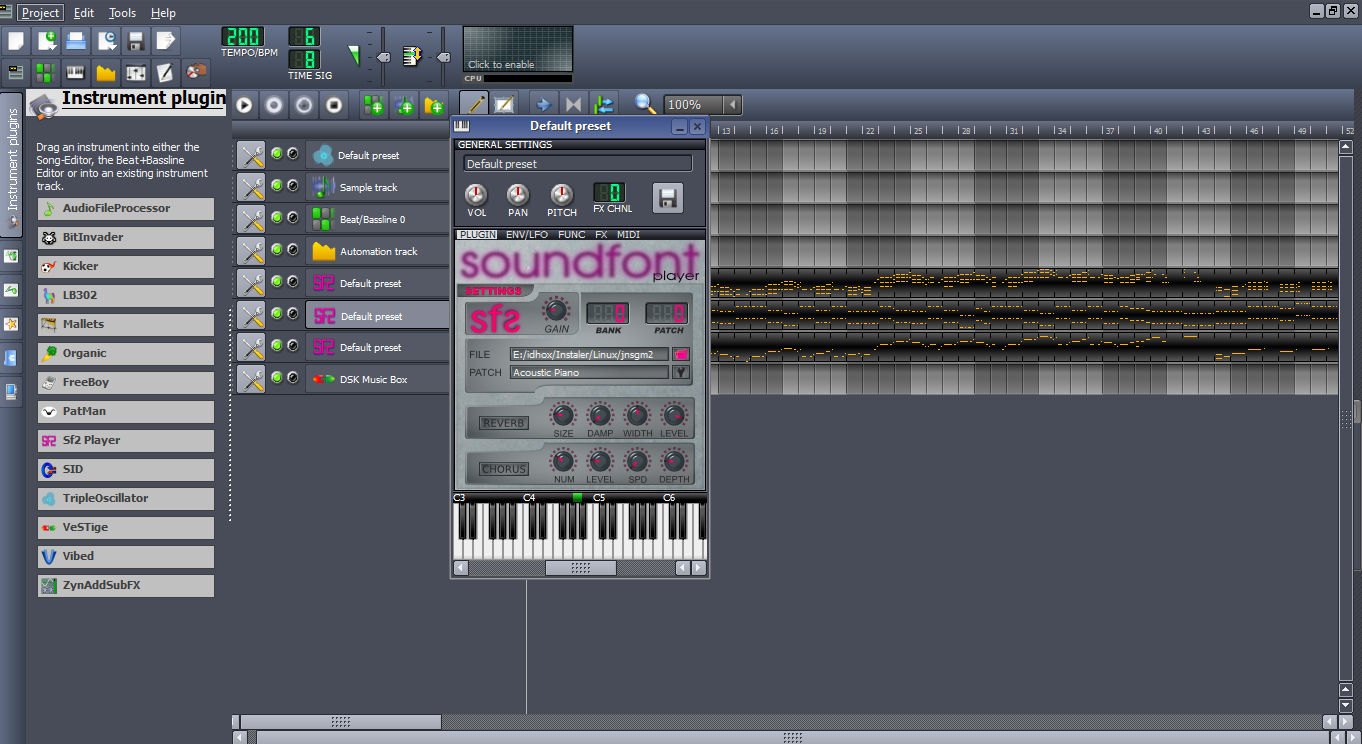The image size is (1362, 744).
Task: Open the Automation Editor
Action: (106, 72)
